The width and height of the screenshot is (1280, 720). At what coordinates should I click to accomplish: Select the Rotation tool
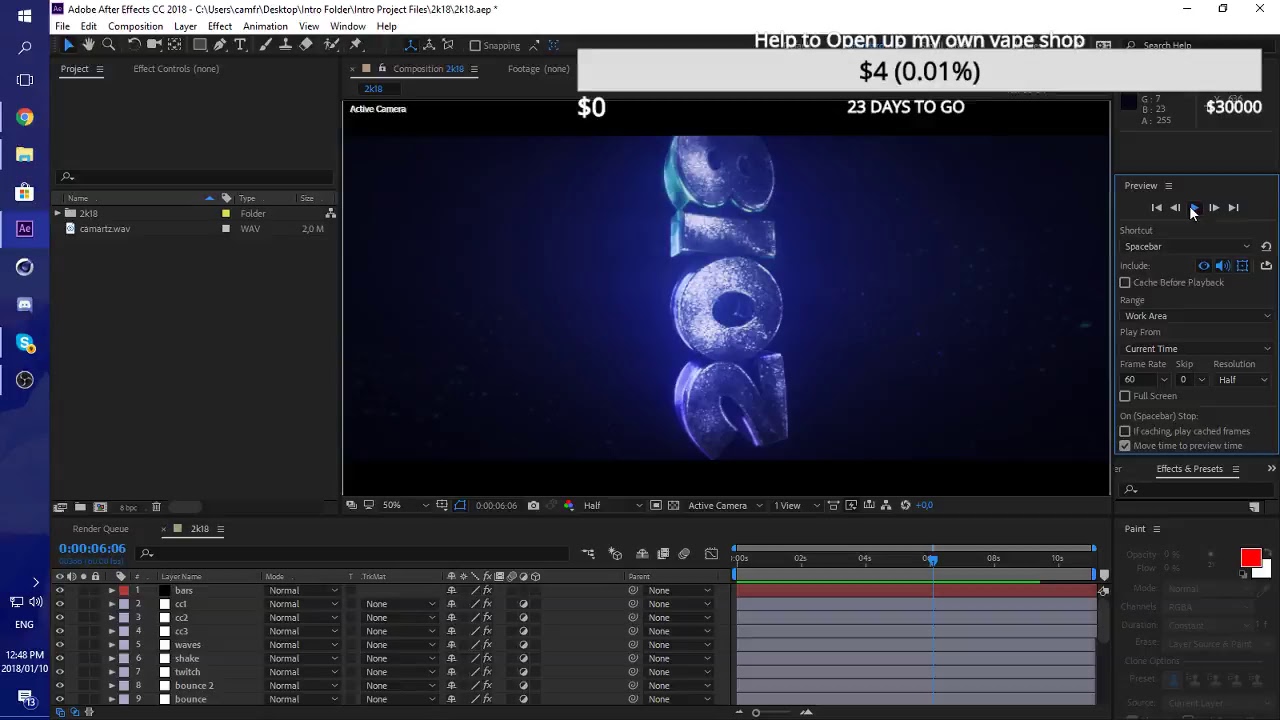click(x=134, y=45)
